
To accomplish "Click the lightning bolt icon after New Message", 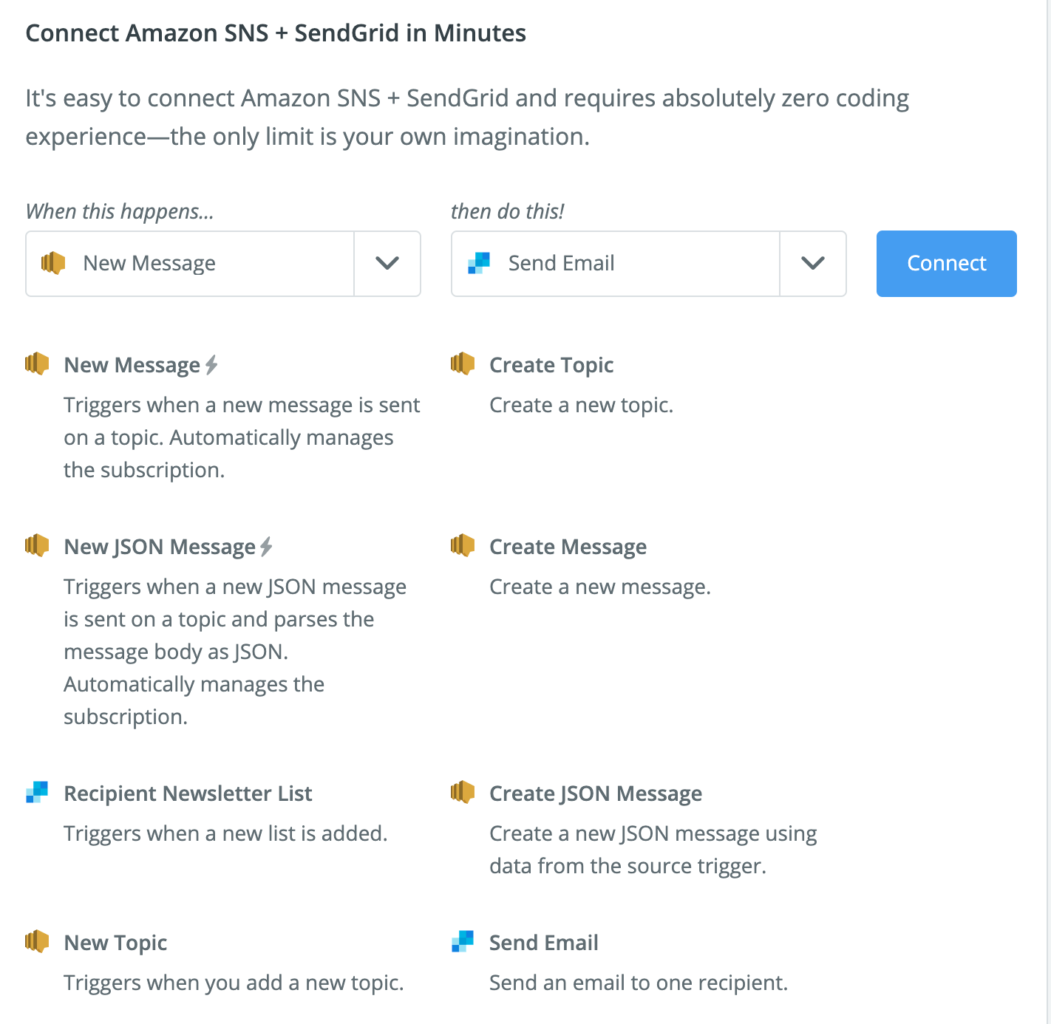I will [x=211, y=366].
